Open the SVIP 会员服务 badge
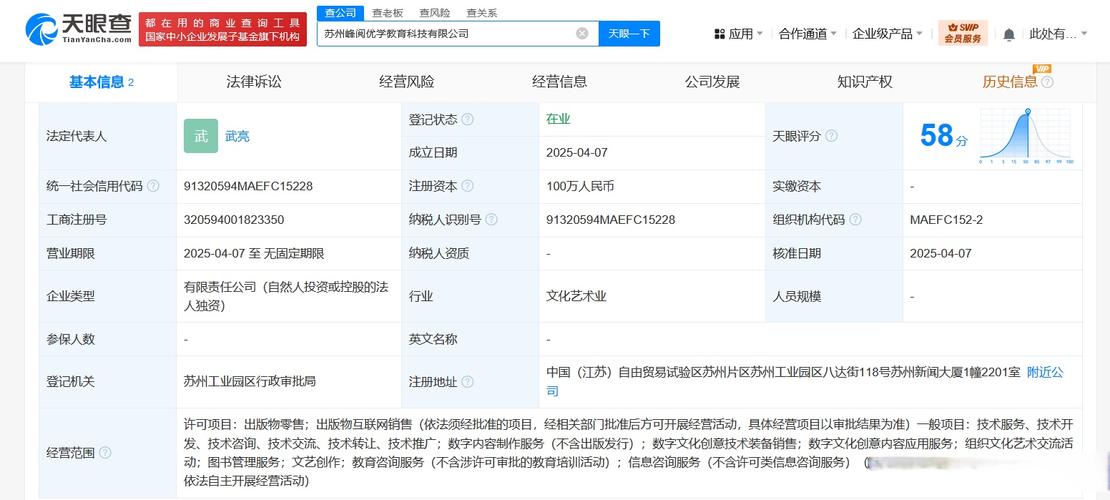This screenshot has width=1110, height=500. 963,33
